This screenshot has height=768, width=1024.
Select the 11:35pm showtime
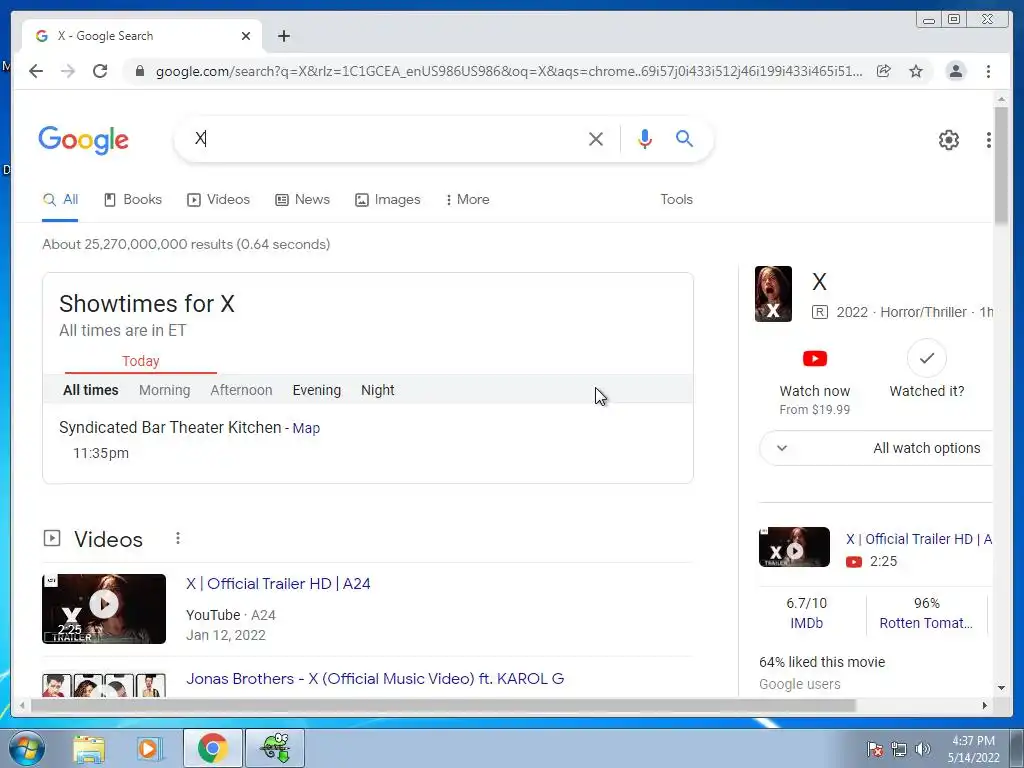101,453
